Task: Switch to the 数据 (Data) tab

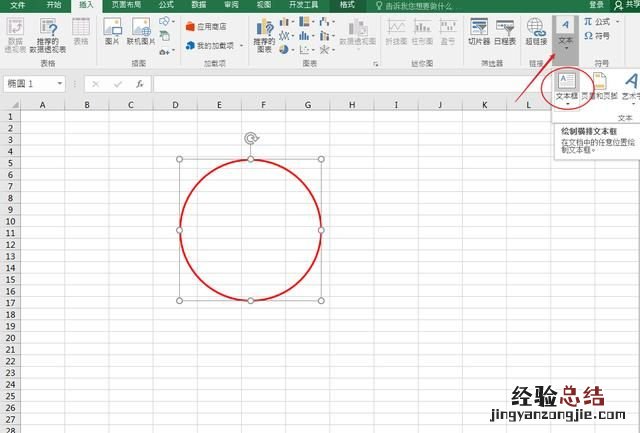Action: click(199, 5)
